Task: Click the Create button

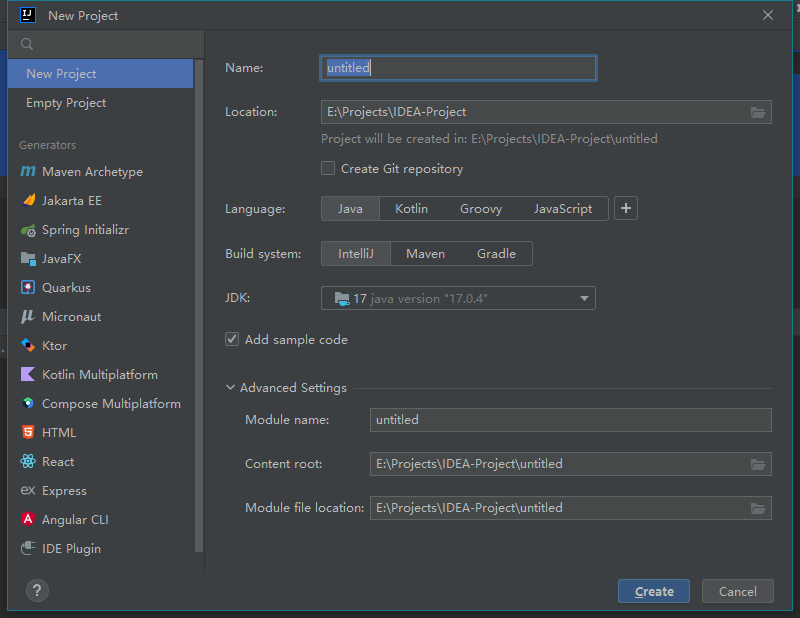Action: pos(654,591)
